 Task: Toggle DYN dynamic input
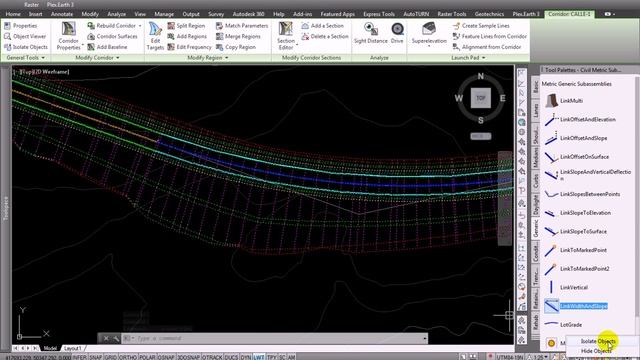pos(246,357)
